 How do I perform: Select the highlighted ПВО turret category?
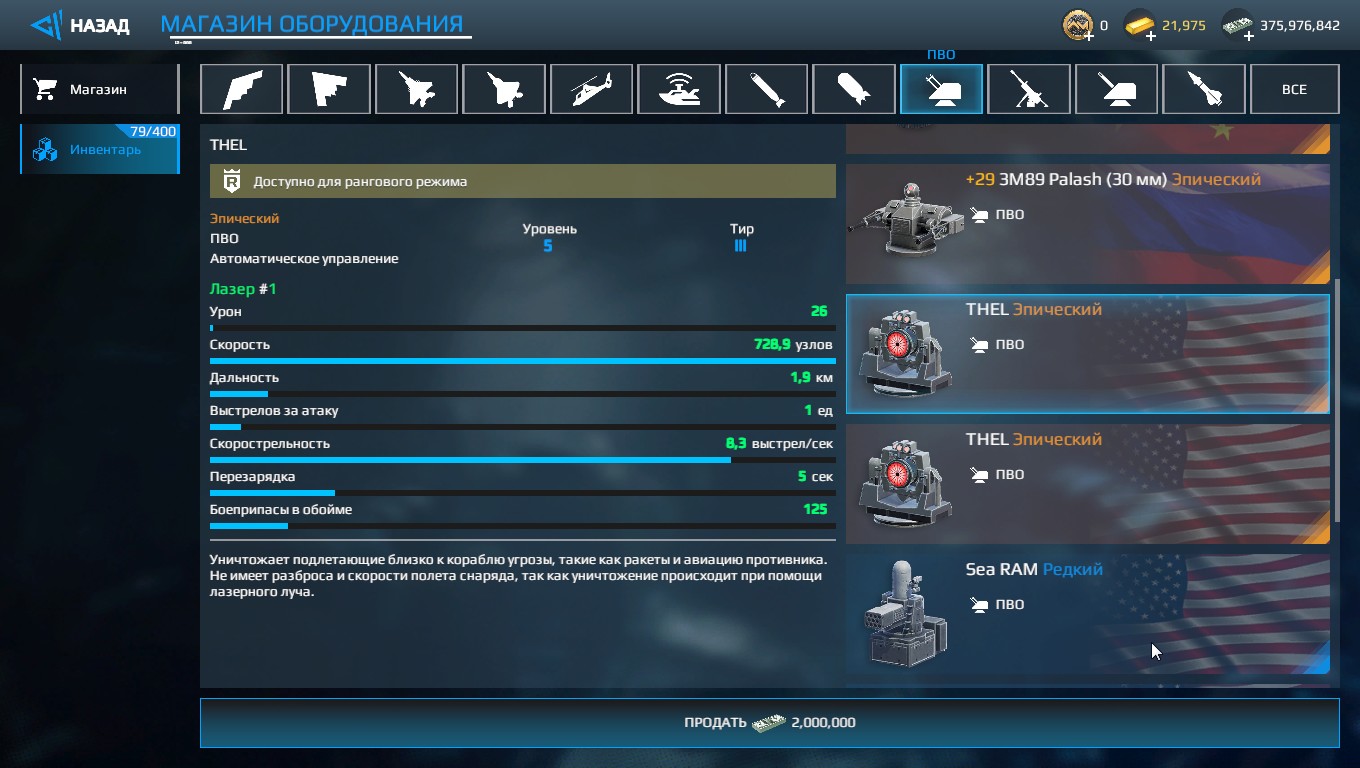click(941, 89)
